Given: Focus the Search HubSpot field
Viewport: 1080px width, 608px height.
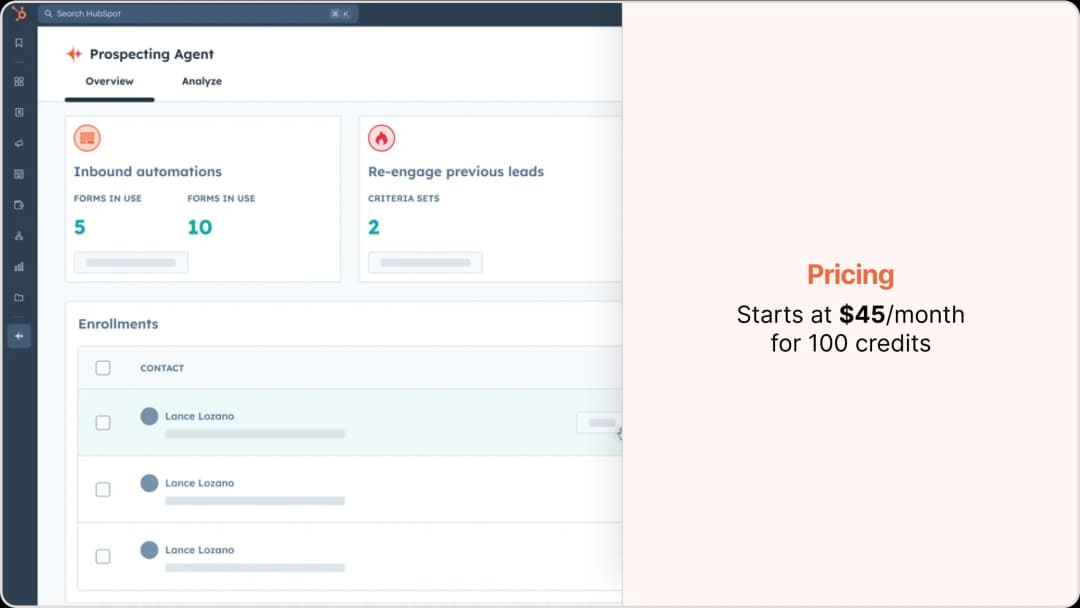Looking at the screenshot, I should [198, 14].
